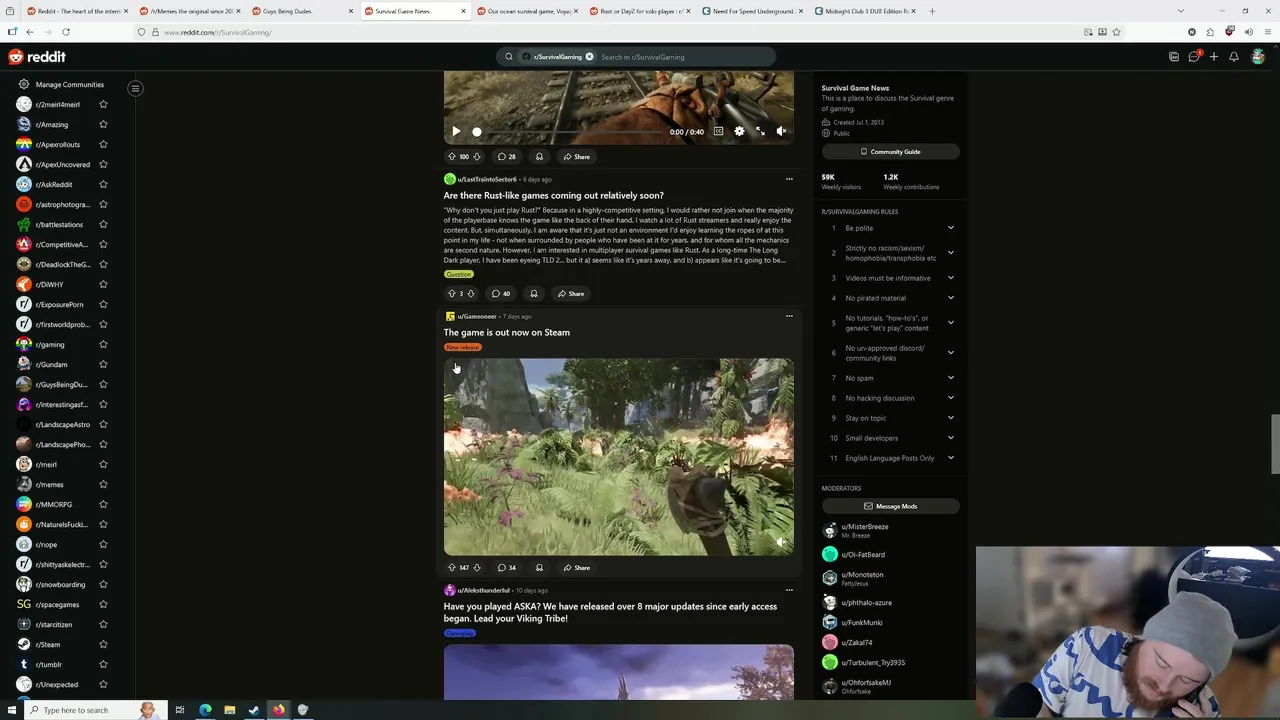Open a new browser tab
The height and width of the screenshot is (720, 1280).
[x=932, y=11]
